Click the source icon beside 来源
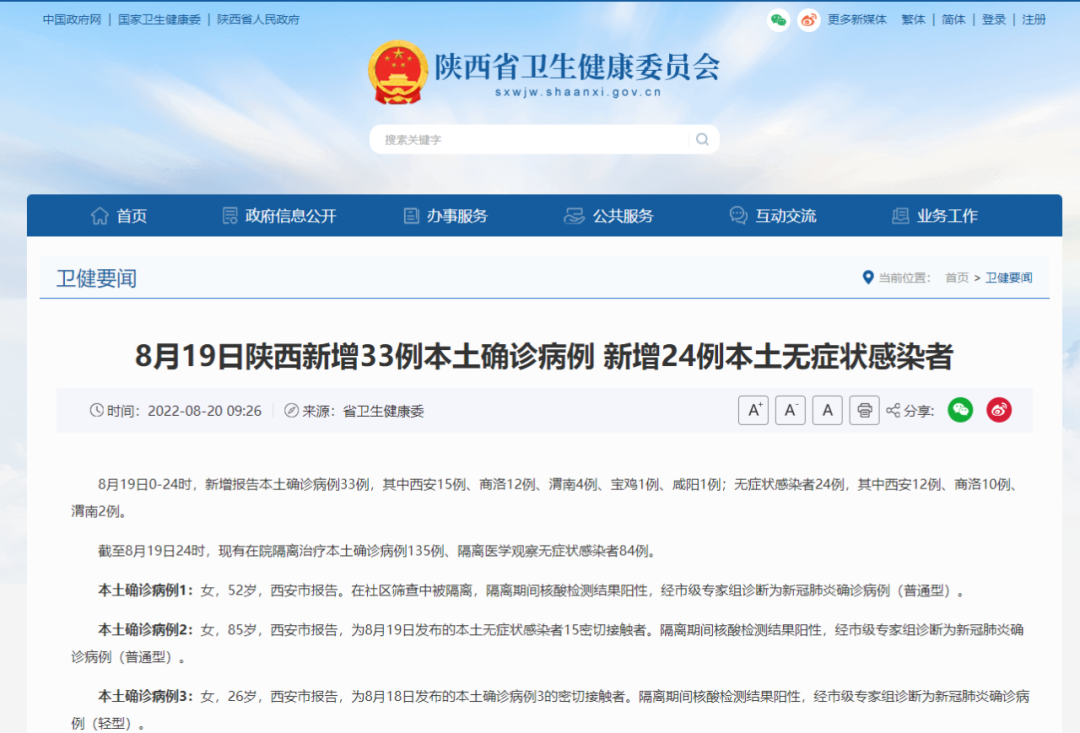This screenshot has height=733, width=1080. (291, 410)
